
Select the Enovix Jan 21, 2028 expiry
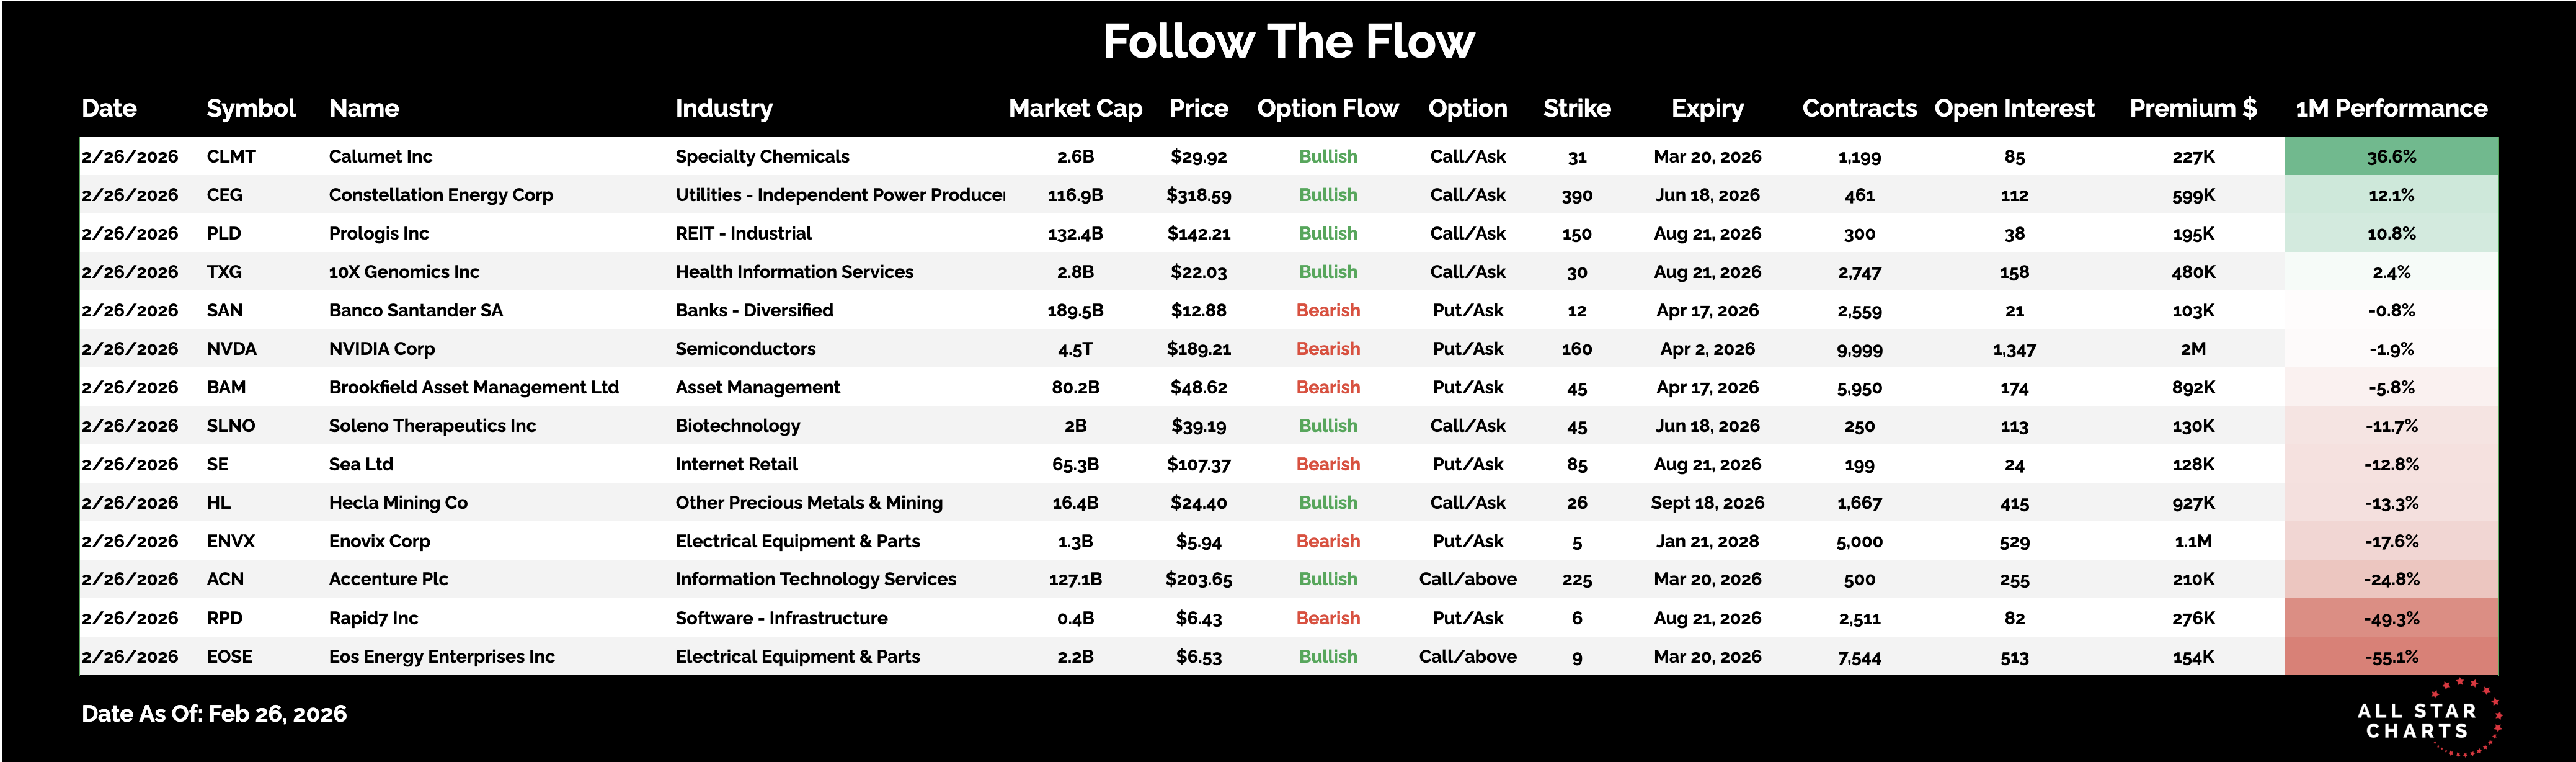tap(1706, 541)
